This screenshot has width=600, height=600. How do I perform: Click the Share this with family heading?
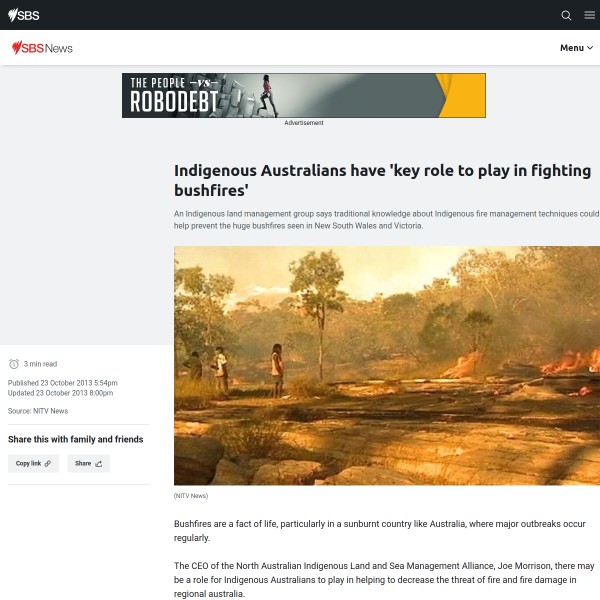click(x=76, y=439)
